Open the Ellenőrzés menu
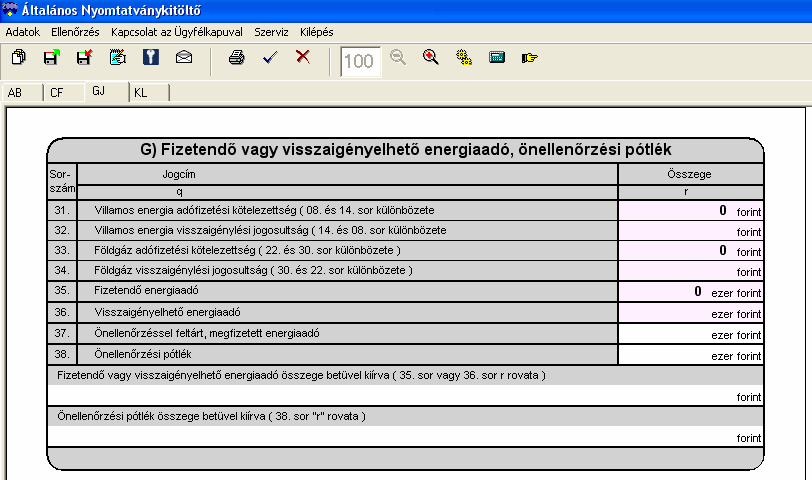 [75, 32]
